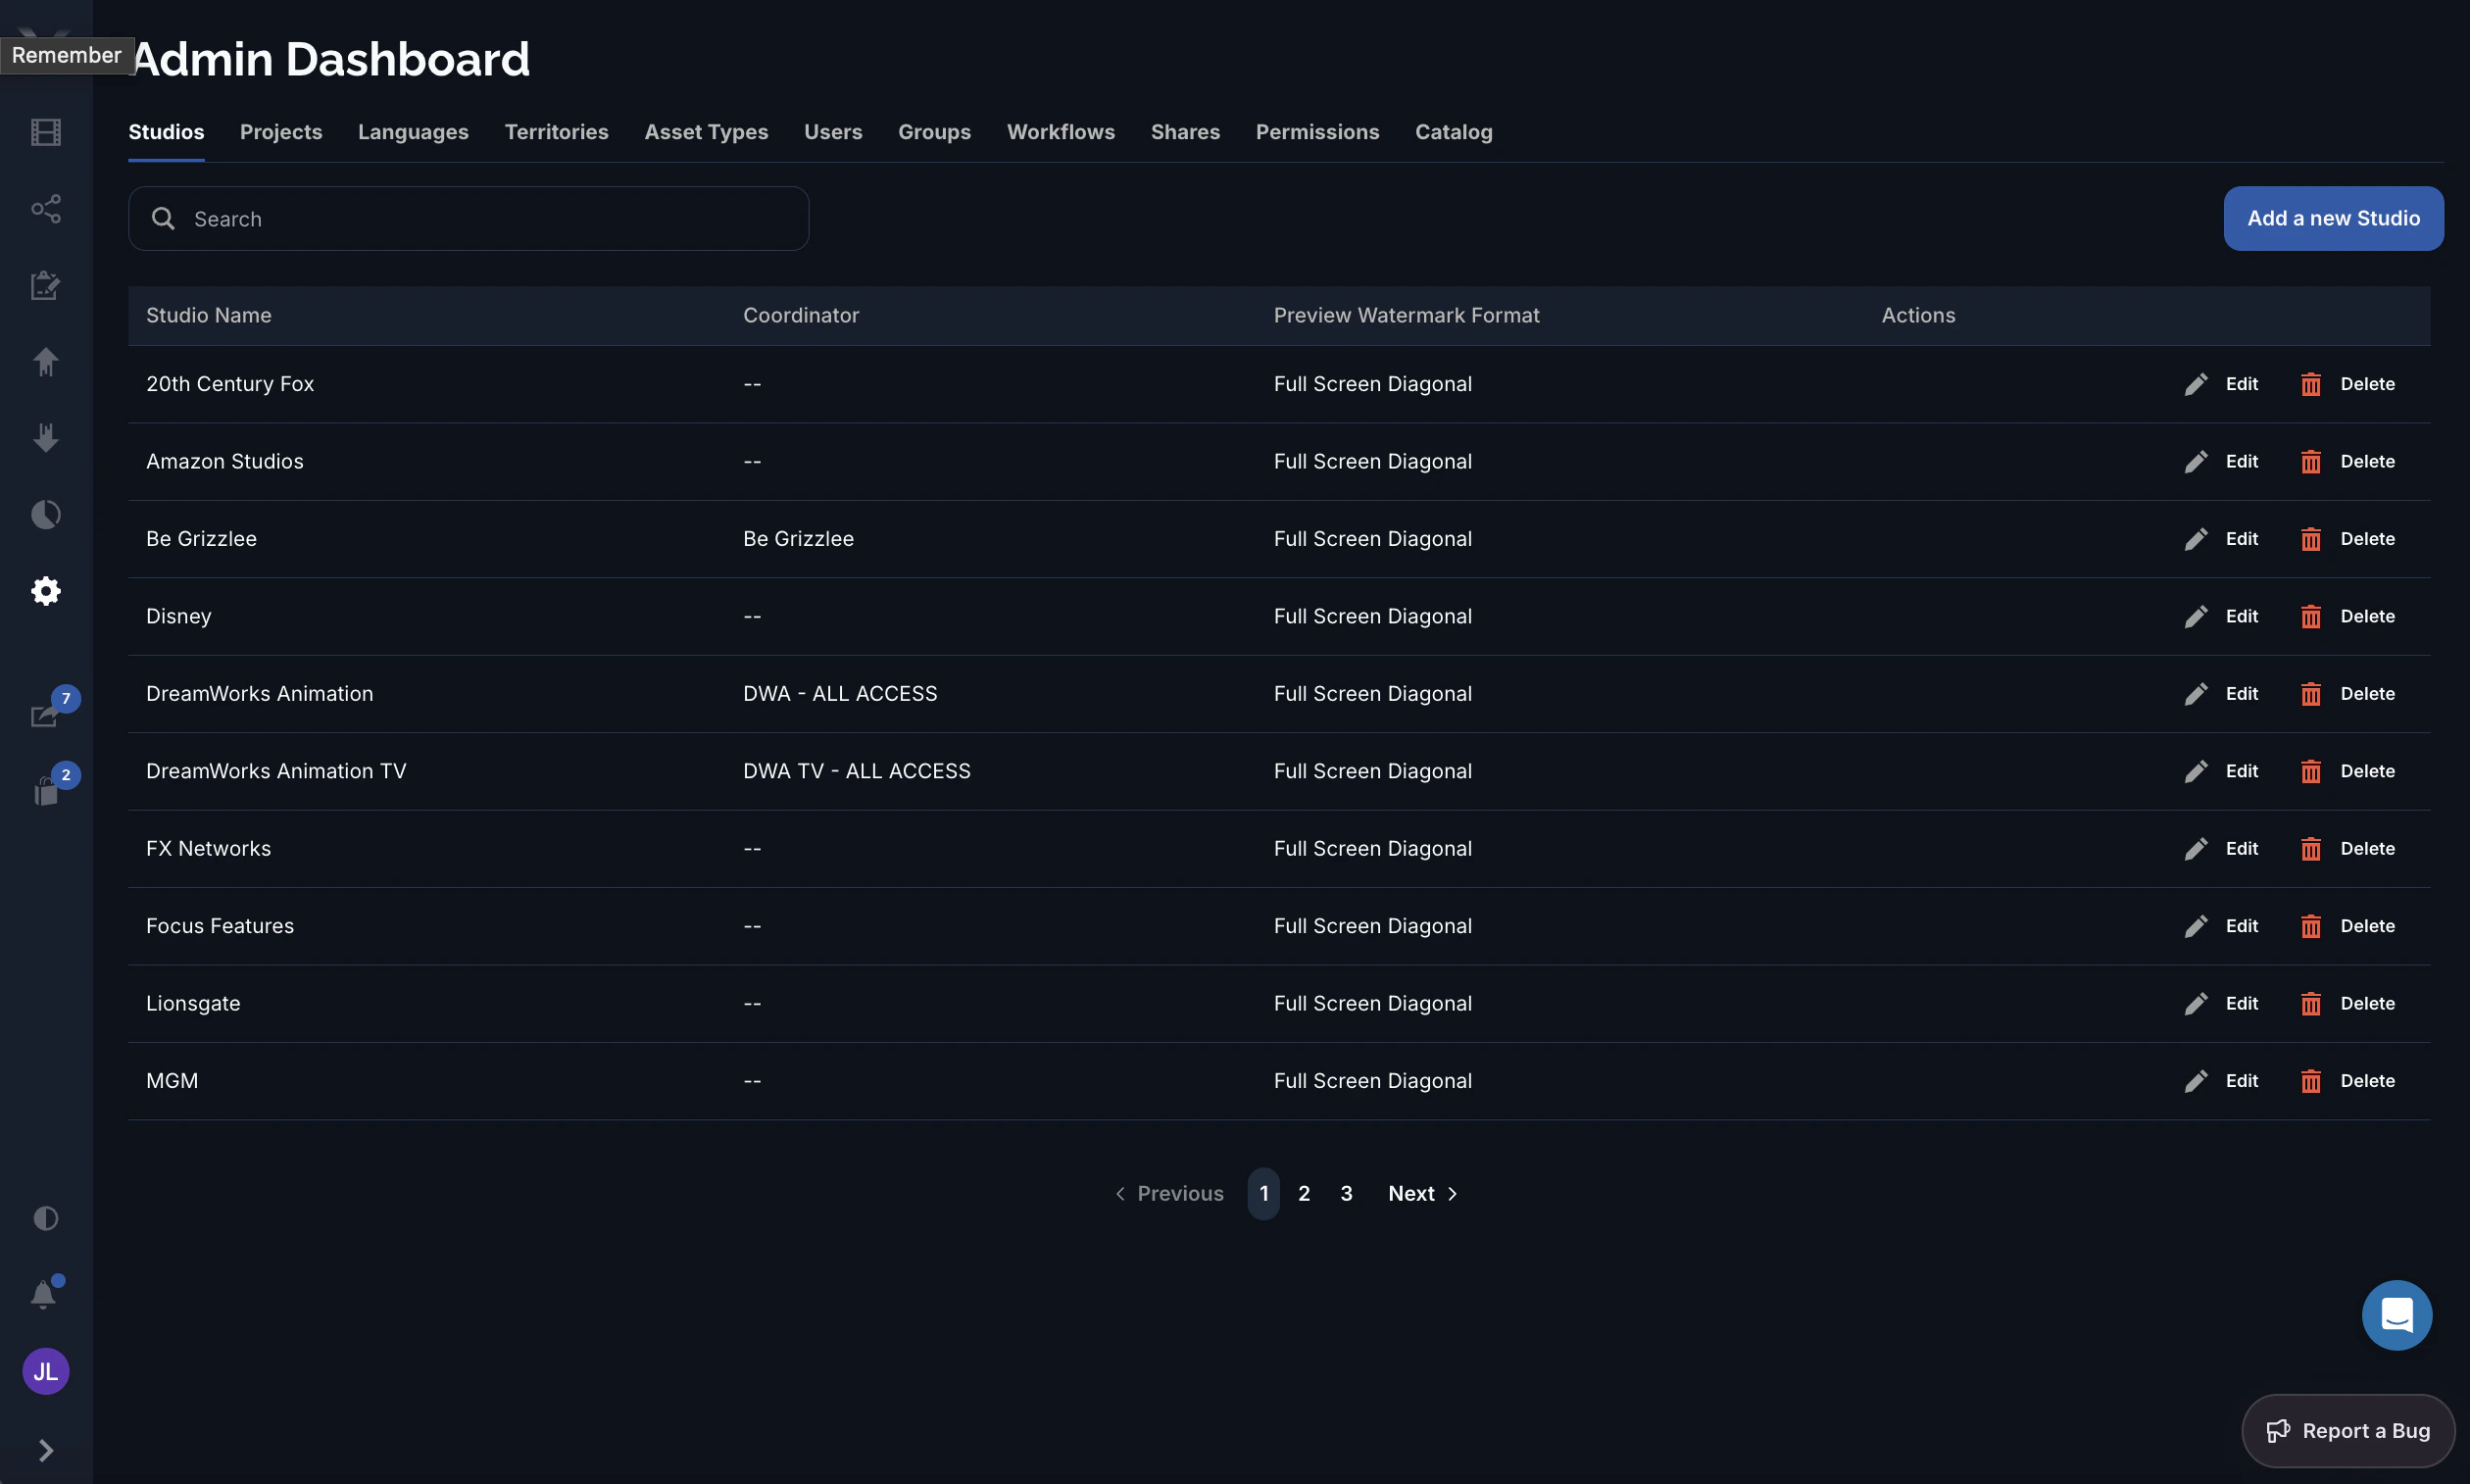The width and height of the screenshot is (2470, 1484).
Task: Click the Delete label for Be Grizzlee
Action: tap(2367, 539)
